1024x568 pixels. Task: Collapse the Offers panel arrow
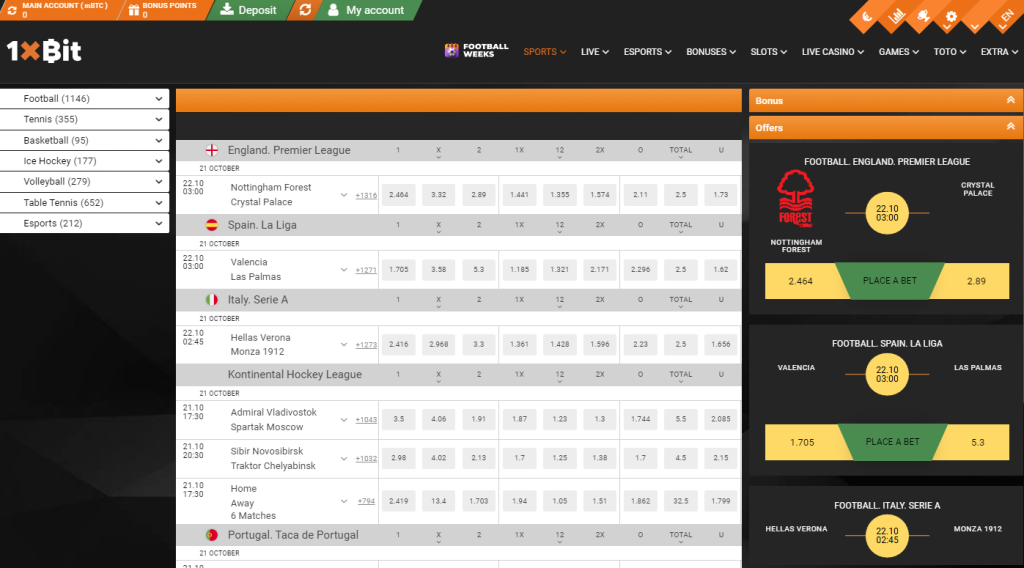coord(1010,127)
